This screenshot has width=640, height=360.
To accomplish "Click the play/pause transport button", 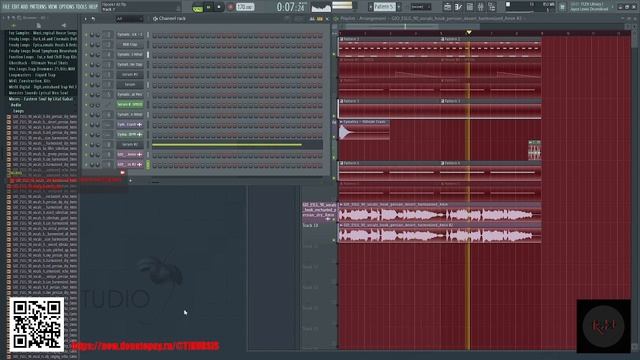I will (209, 7).
